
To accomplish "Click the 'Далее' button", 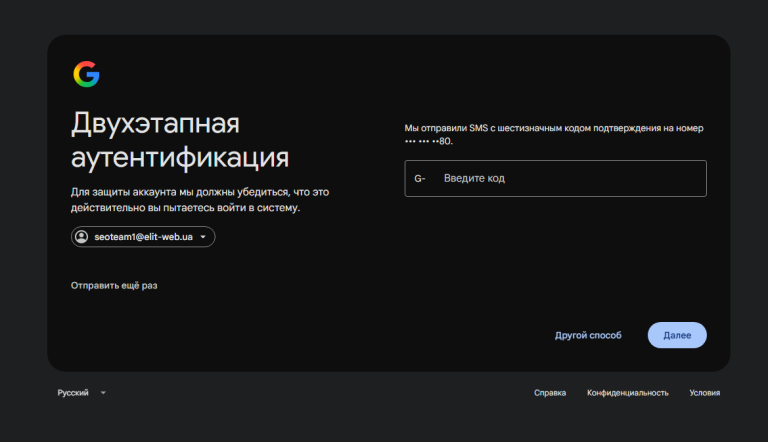I will click(x=677, y=335).
